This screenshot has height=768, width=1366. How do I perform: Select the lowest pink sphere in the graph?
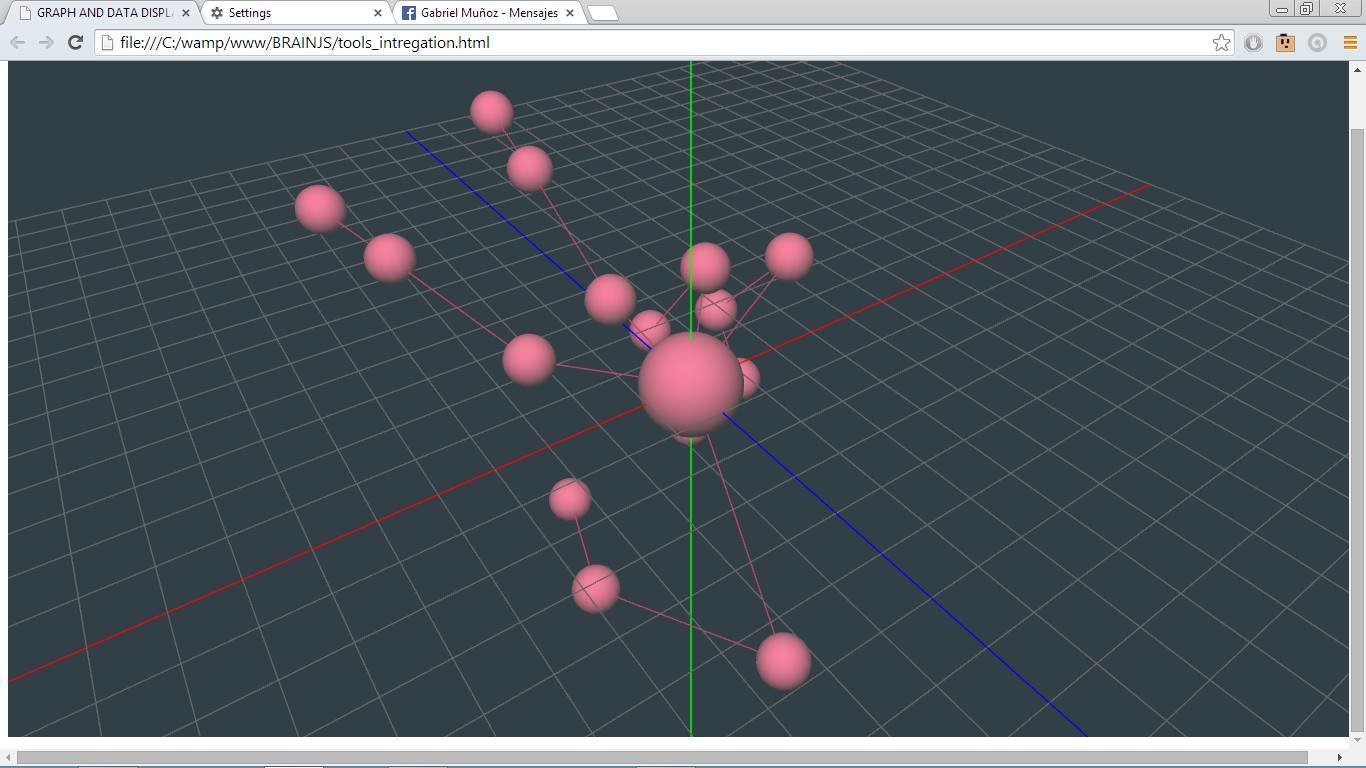783,660
